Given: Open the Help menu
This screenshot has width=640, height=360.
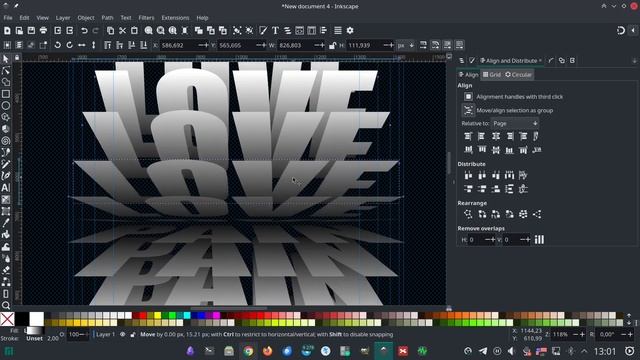Looking at the screenshot, I should [x=202, y=18].
